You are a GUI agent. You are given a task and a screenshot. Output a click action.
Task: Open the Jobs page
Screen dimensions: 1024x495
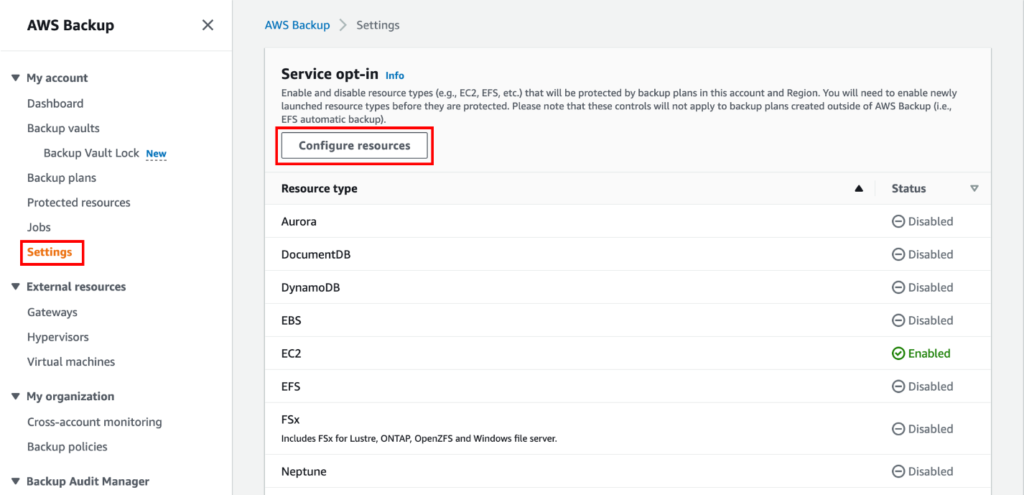coord(39,227)
